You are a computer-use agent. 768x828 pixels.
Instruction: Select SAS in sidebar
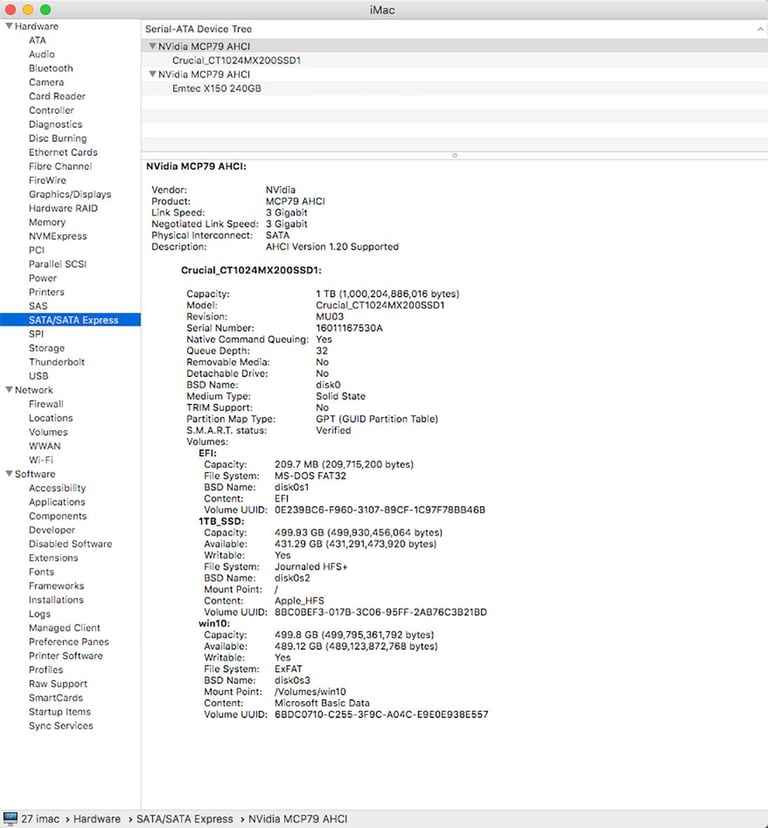click(38, 306)
